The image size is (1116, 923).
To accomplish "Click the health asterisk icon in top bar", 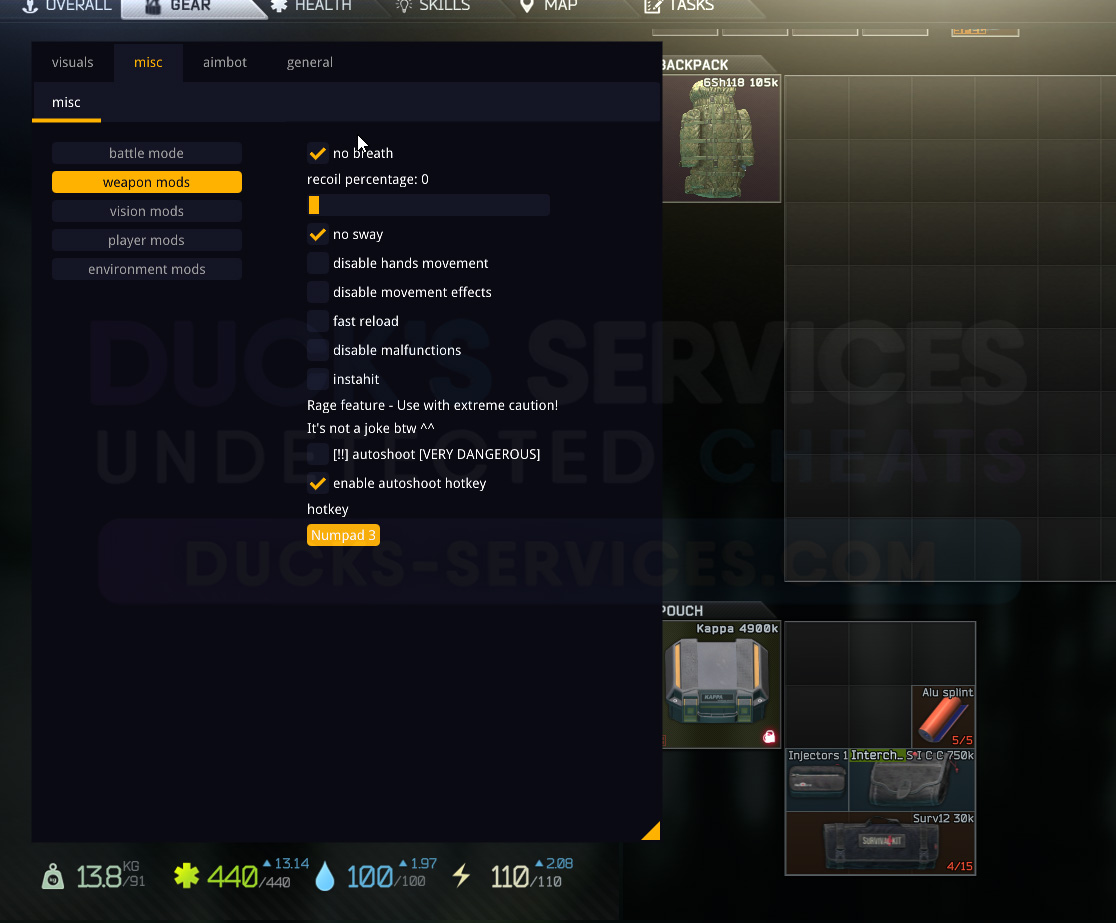I will 279,6.
